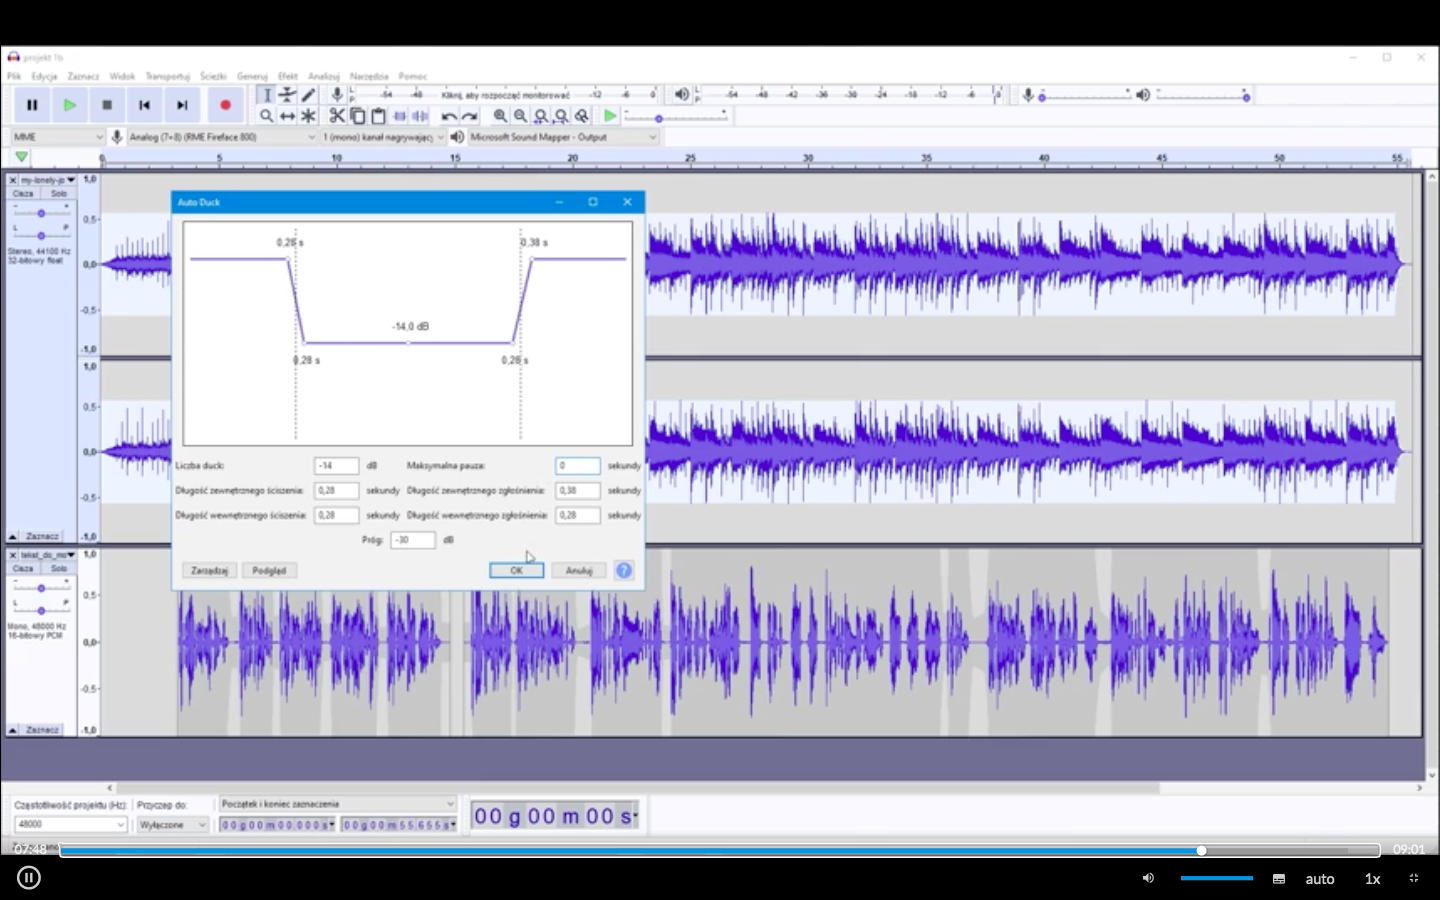Click the Undo arrow icon

point(449,116)
